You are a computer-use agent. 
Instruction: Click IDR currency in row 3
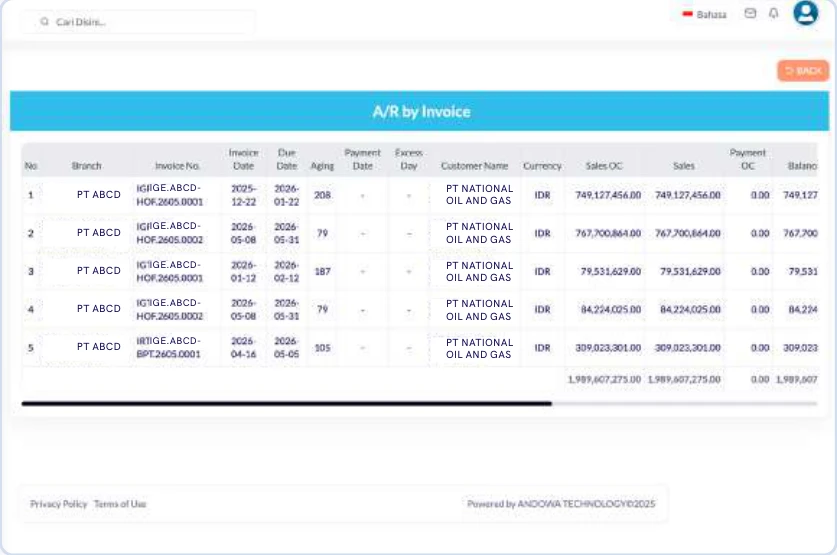(x=542, y=272)
